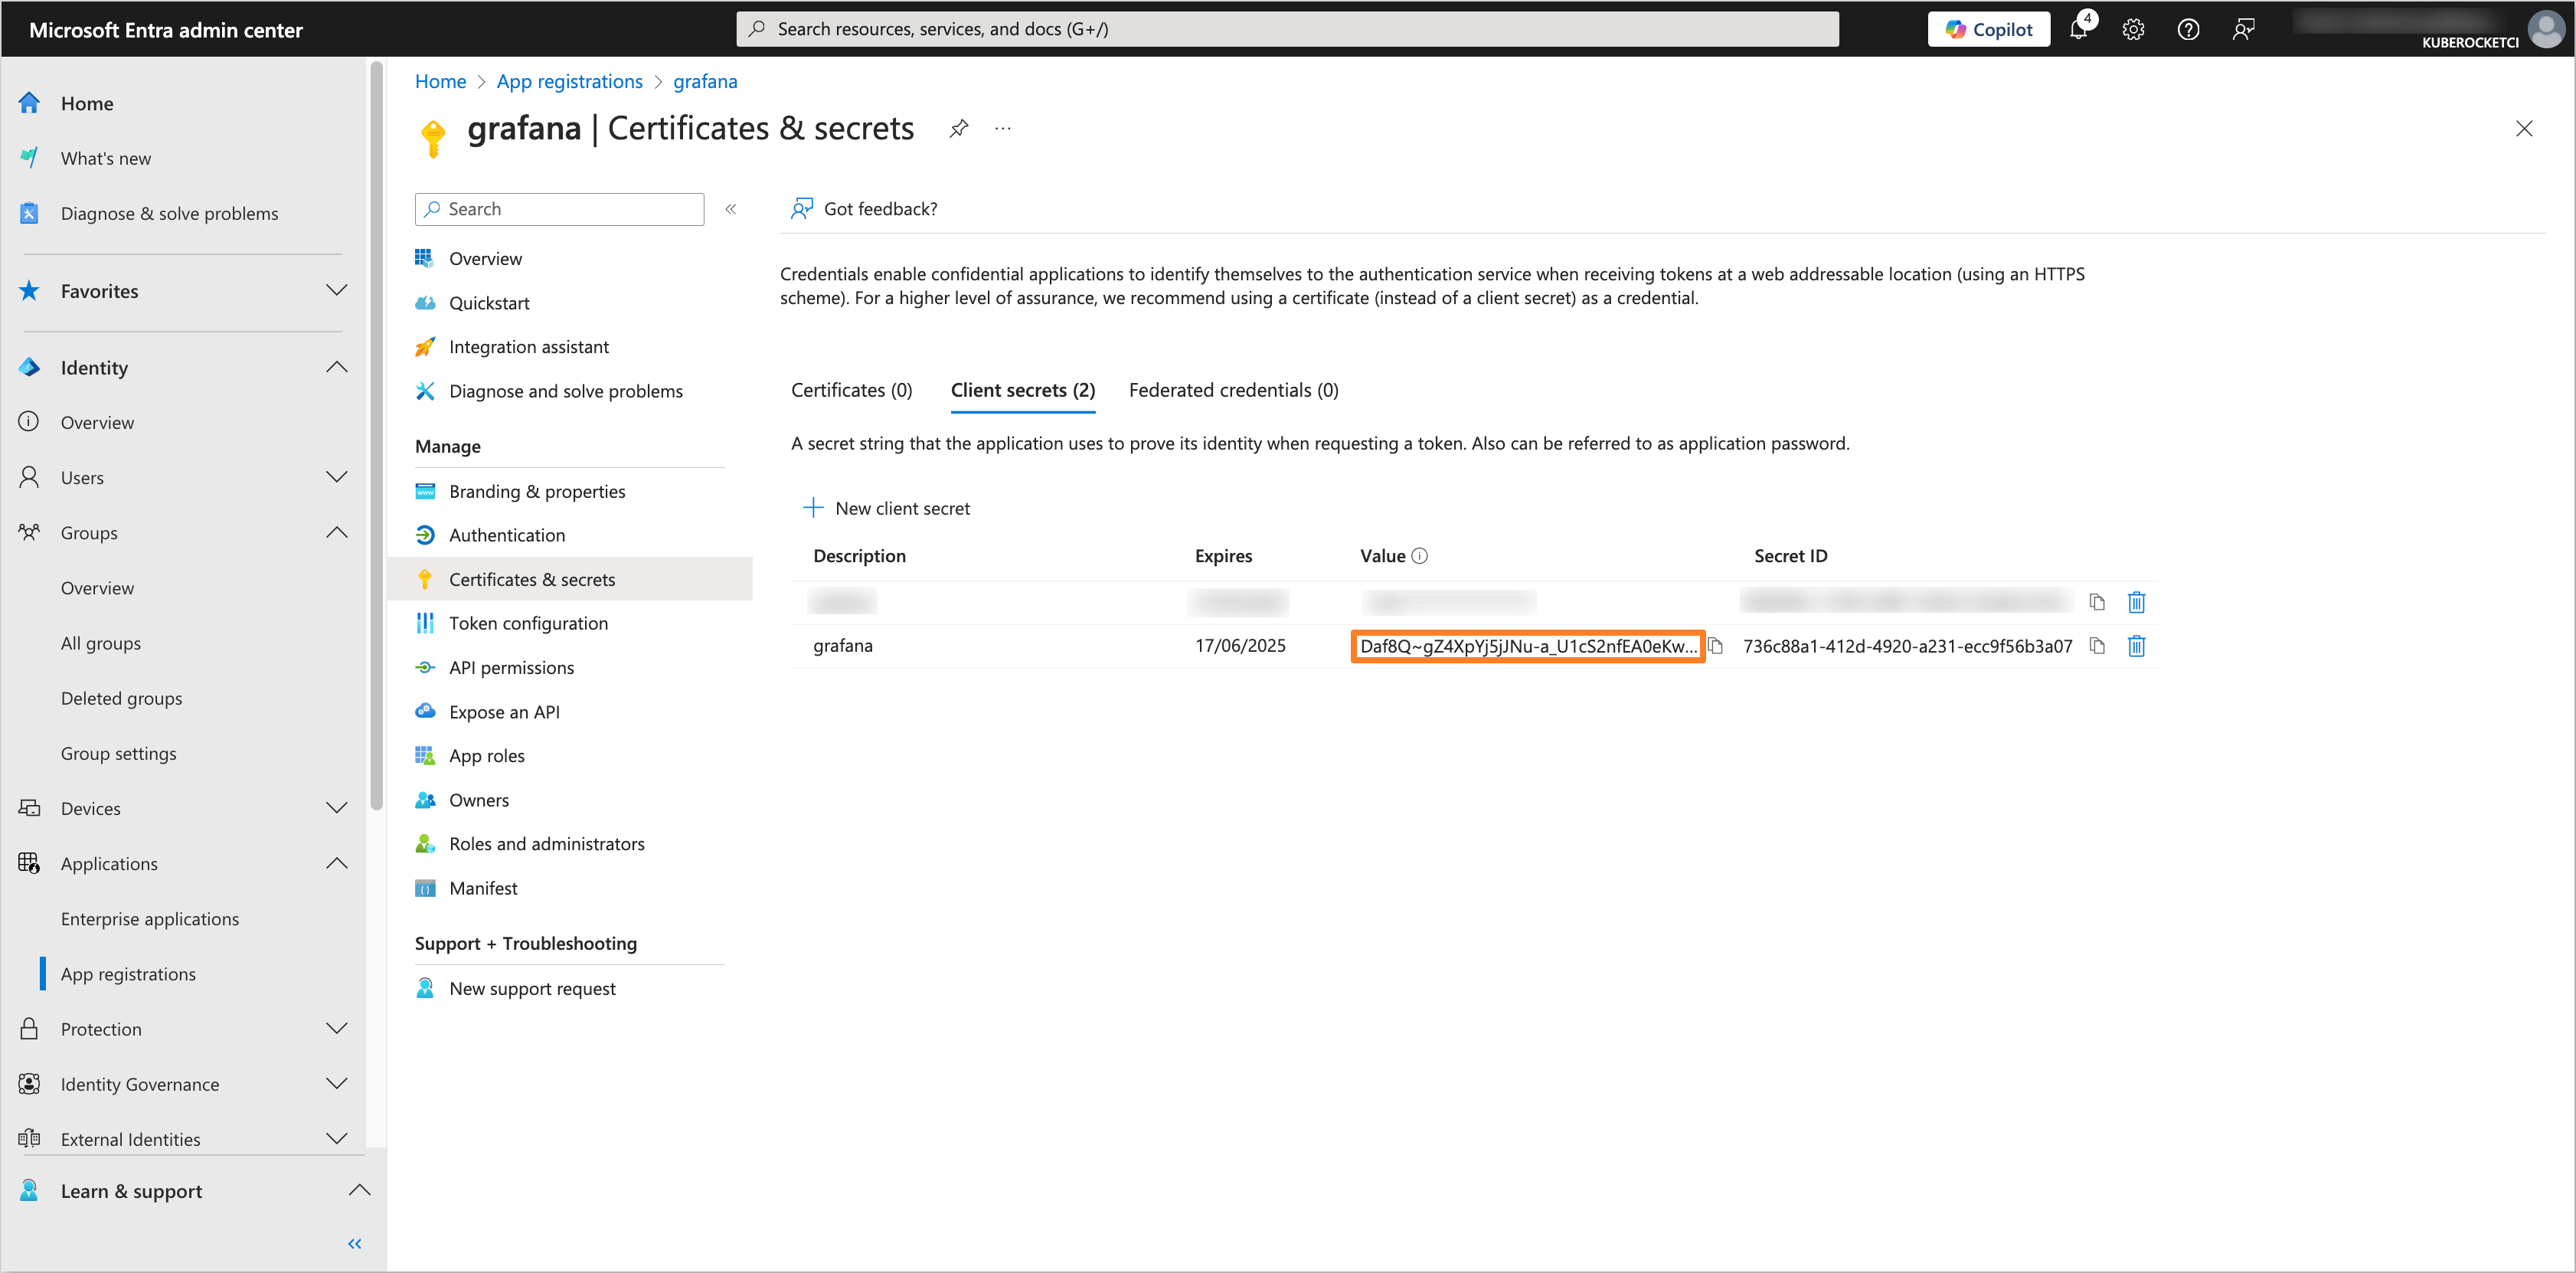Go to App registrations breadcrumb
Screen dimensions: 2576x1273
[x=569, y=81]
